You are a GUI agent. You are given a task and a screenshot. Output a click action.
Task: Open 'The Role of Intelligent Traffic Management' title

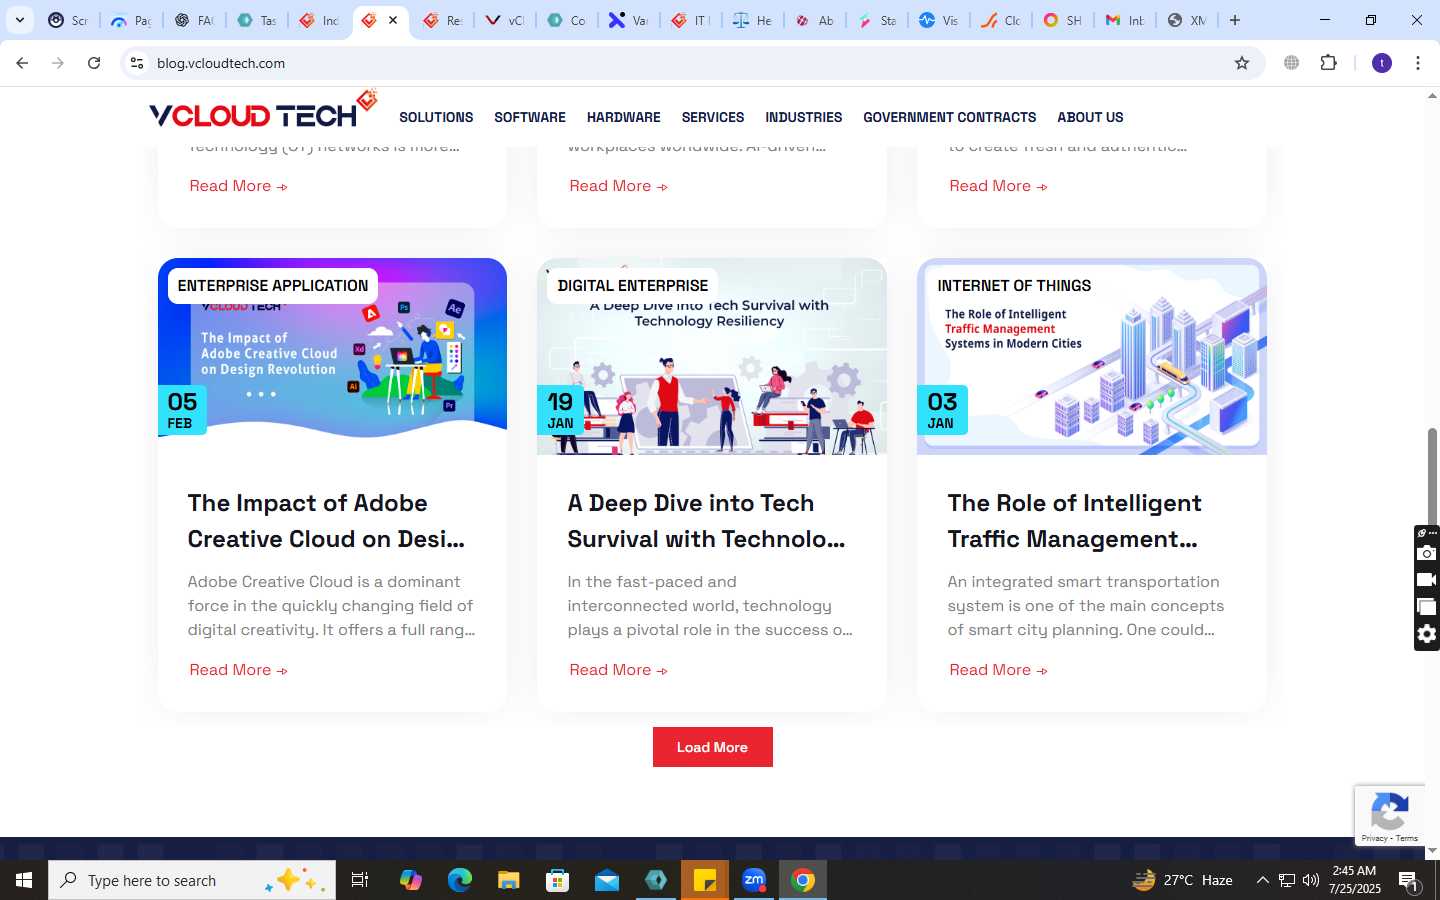click(1075, 521)
